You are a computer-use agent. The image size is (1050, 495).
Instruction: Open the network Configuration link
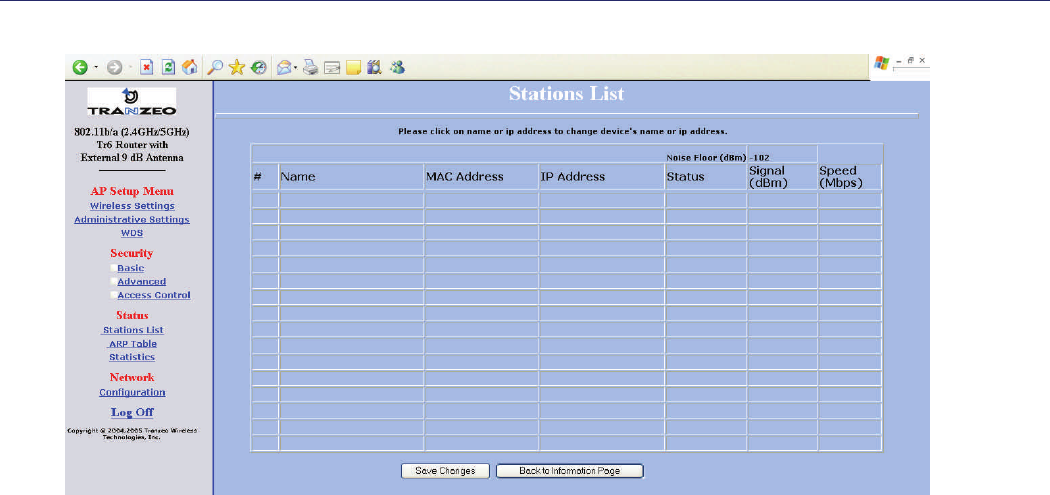coord(133,393)
